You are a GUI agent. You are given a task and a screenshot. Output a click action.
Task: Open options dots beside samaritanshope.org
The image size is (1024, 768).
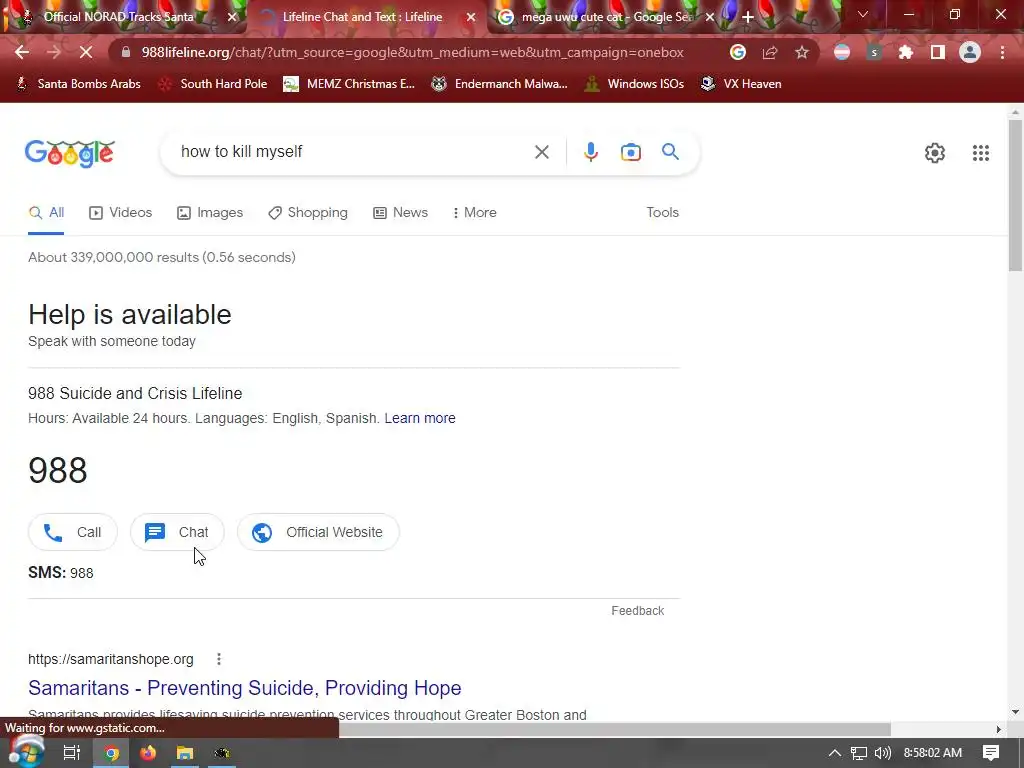(219, 659)
